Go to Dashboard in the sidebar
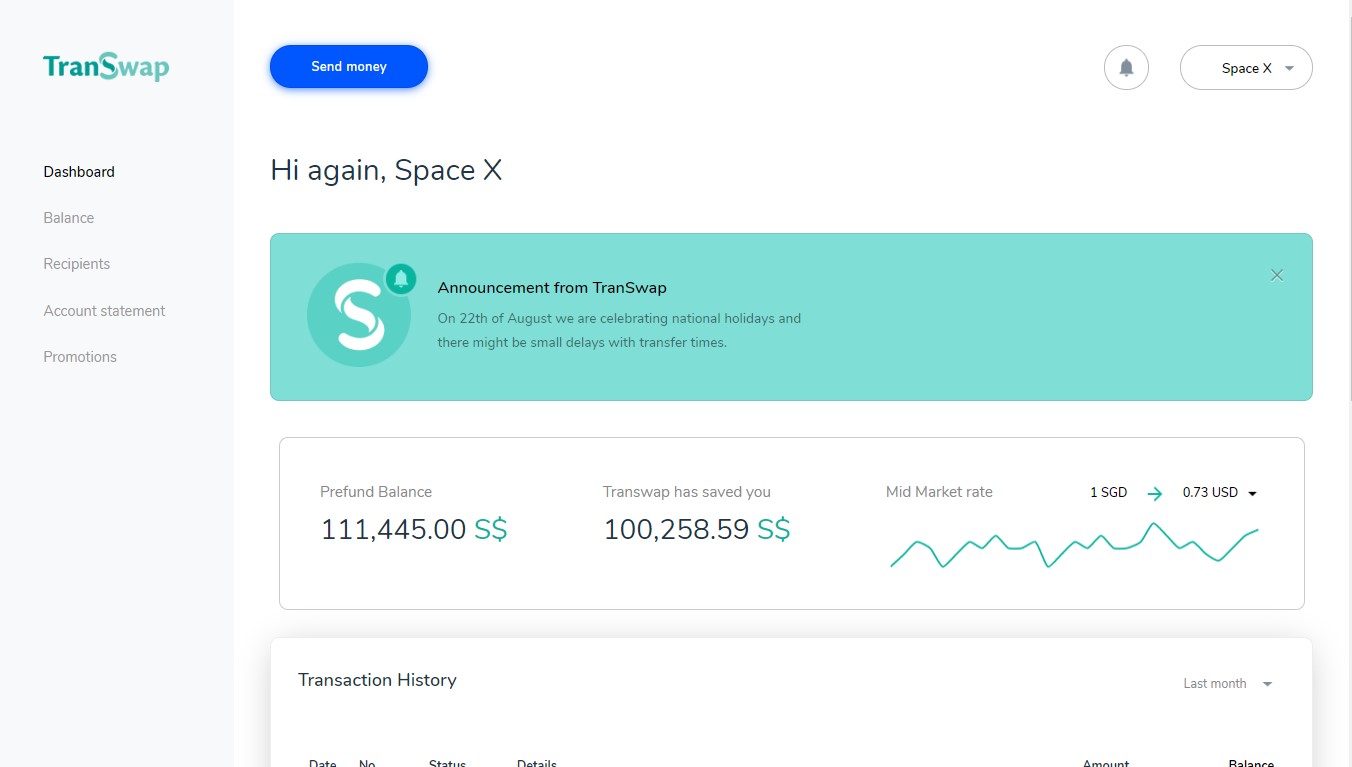The width and height of the screenshot is (1352, 767). click(79, 172)
